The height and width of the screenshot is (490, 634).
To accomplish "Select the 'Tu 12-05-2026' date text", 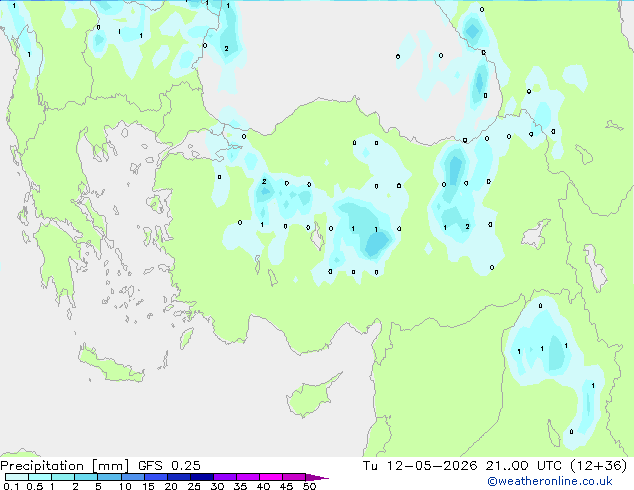I will point(420,466).
